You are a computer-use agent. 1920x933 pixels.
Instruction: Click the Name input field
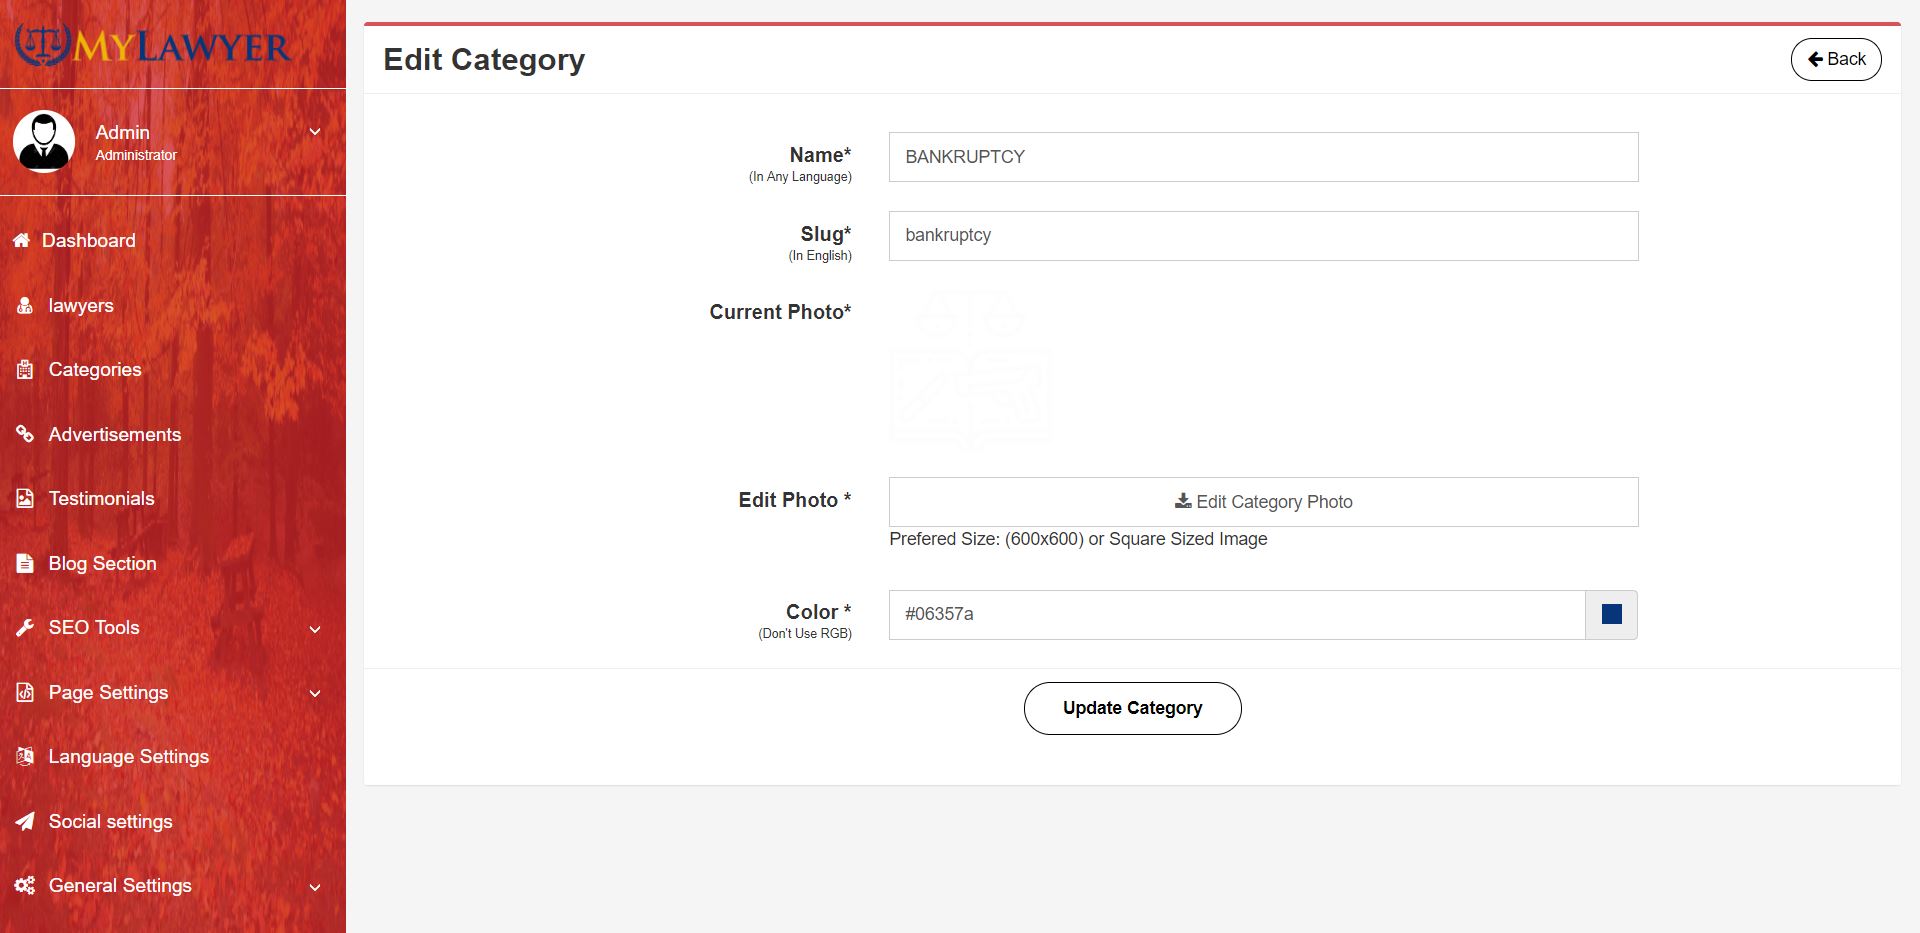tap(1262, 157)
